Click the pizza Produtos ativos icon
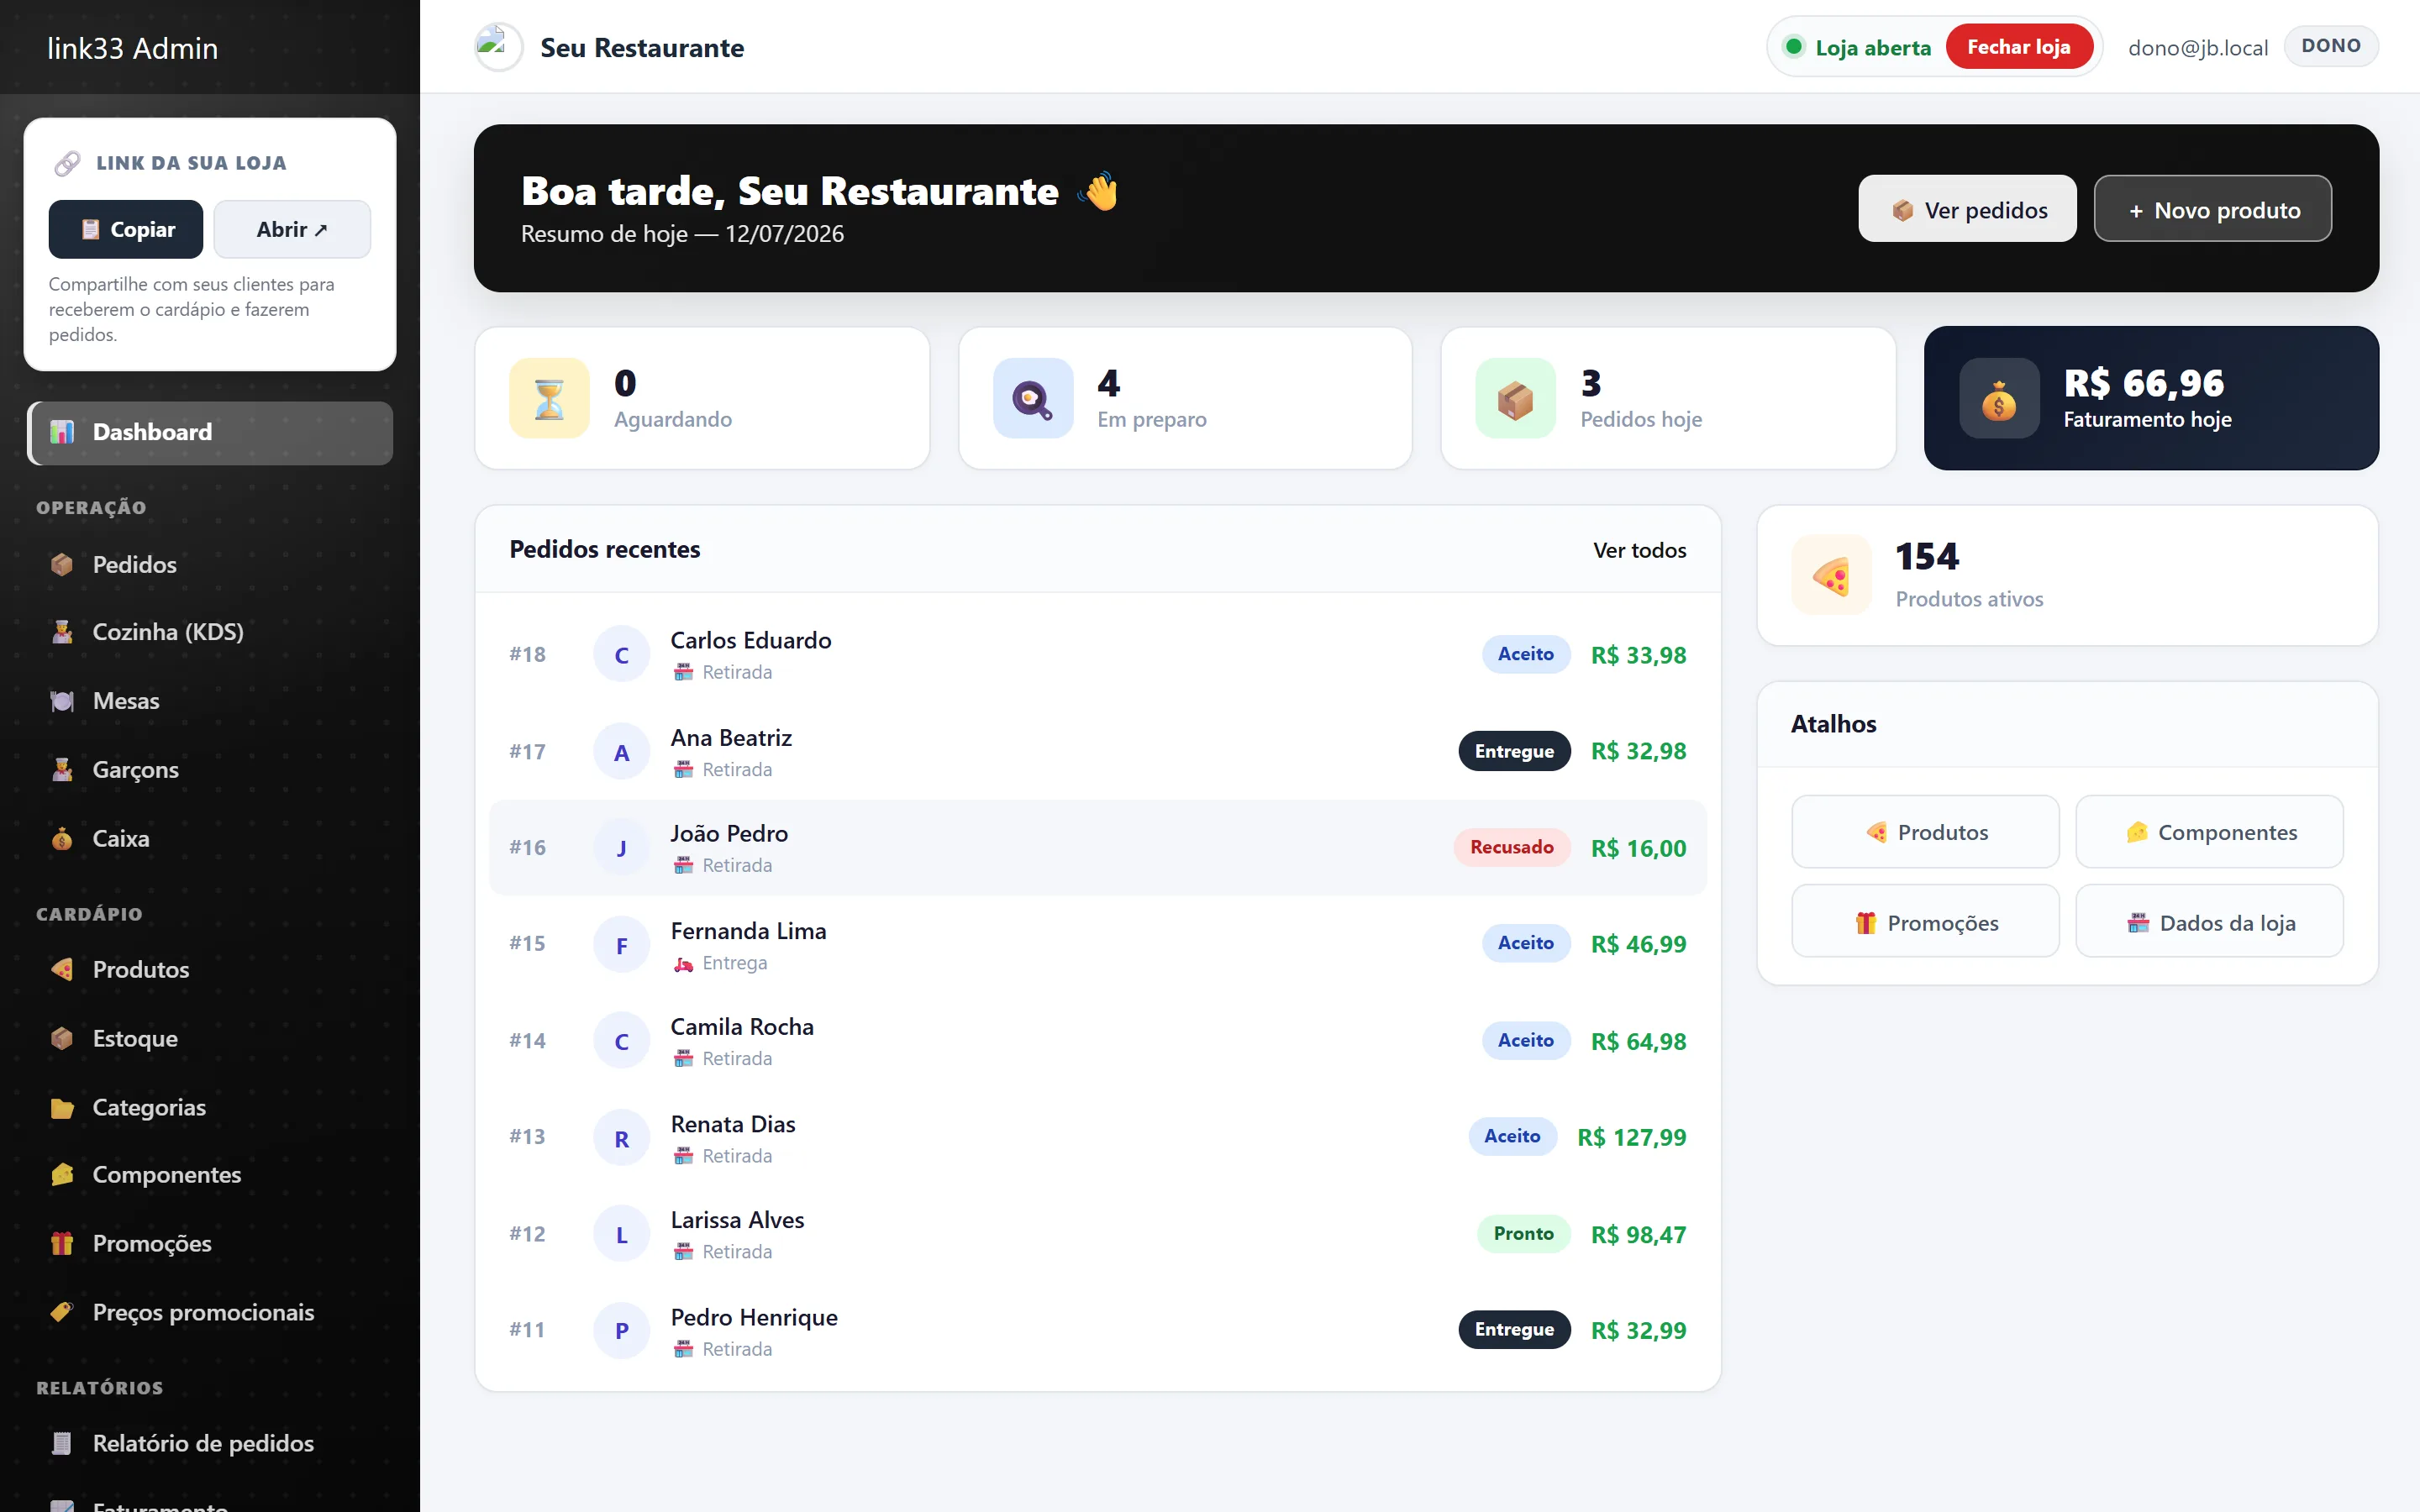 tap(1831, 576)
